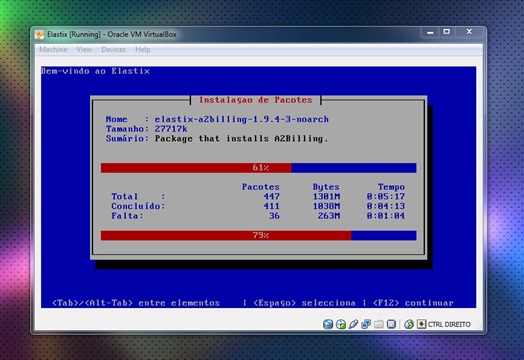Click the '<F12> continuar' hint text

[x=413, y=303]
